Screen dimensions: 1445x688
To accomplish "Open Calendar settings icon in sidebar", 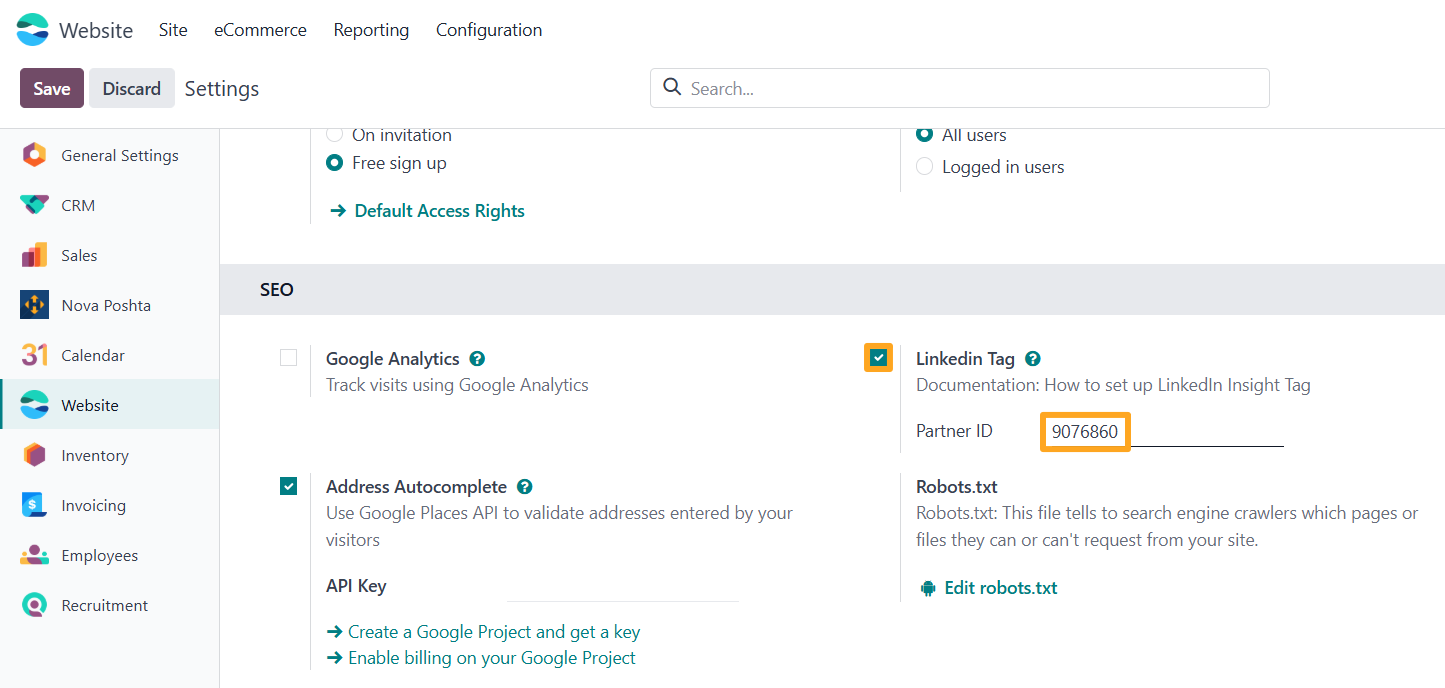I will 34,355.
